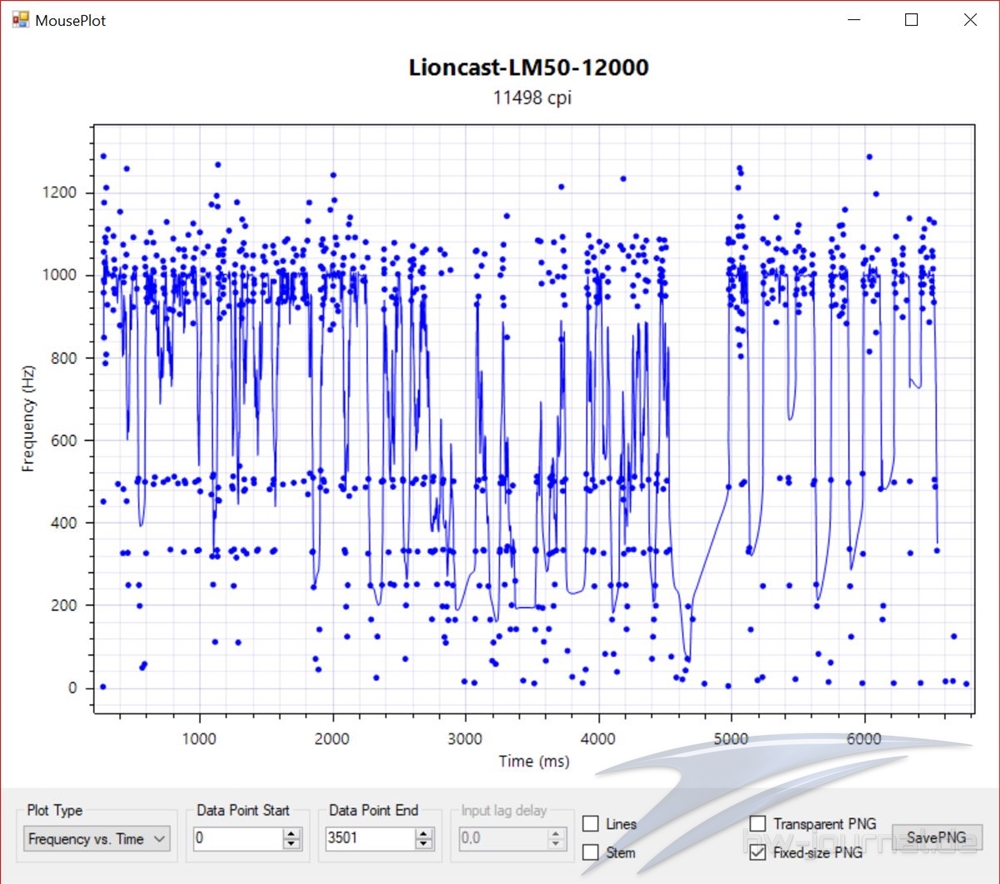
Task: Focus the Data Point Start input field
Action: tap(239, 838)
